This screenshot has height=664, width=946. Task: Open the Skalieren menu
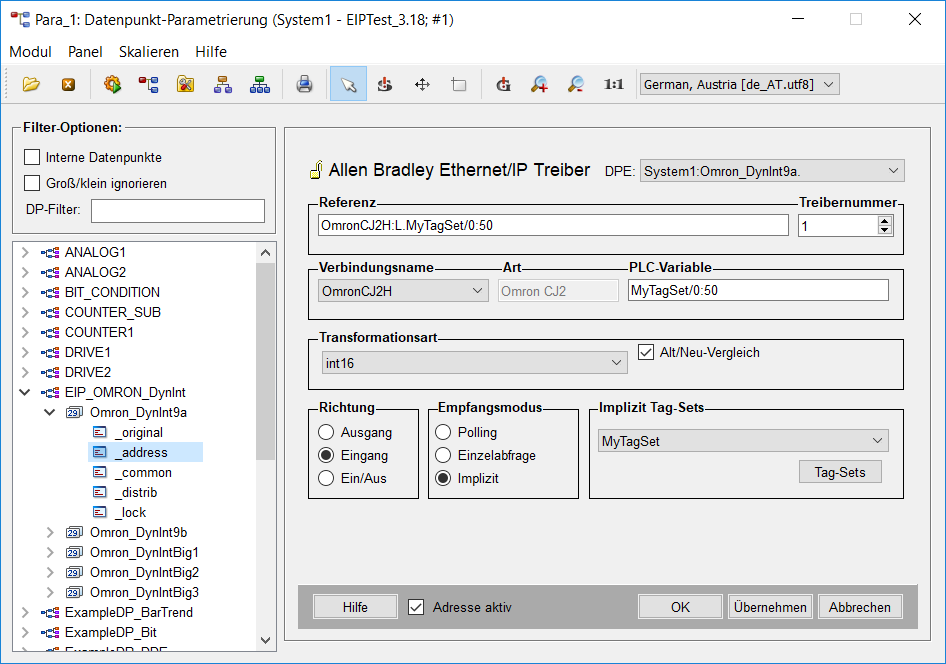pyautogui.click(x=148, y=52)
